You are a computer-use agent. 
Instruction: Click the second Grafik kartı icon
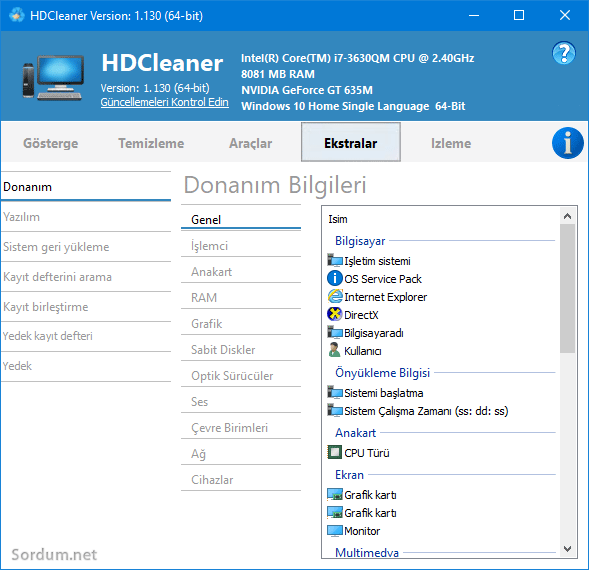pos(335,513)
